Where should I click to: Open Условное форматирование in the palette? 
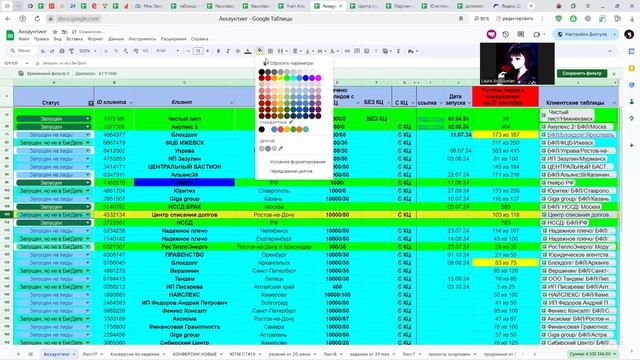tap(298, 162)
